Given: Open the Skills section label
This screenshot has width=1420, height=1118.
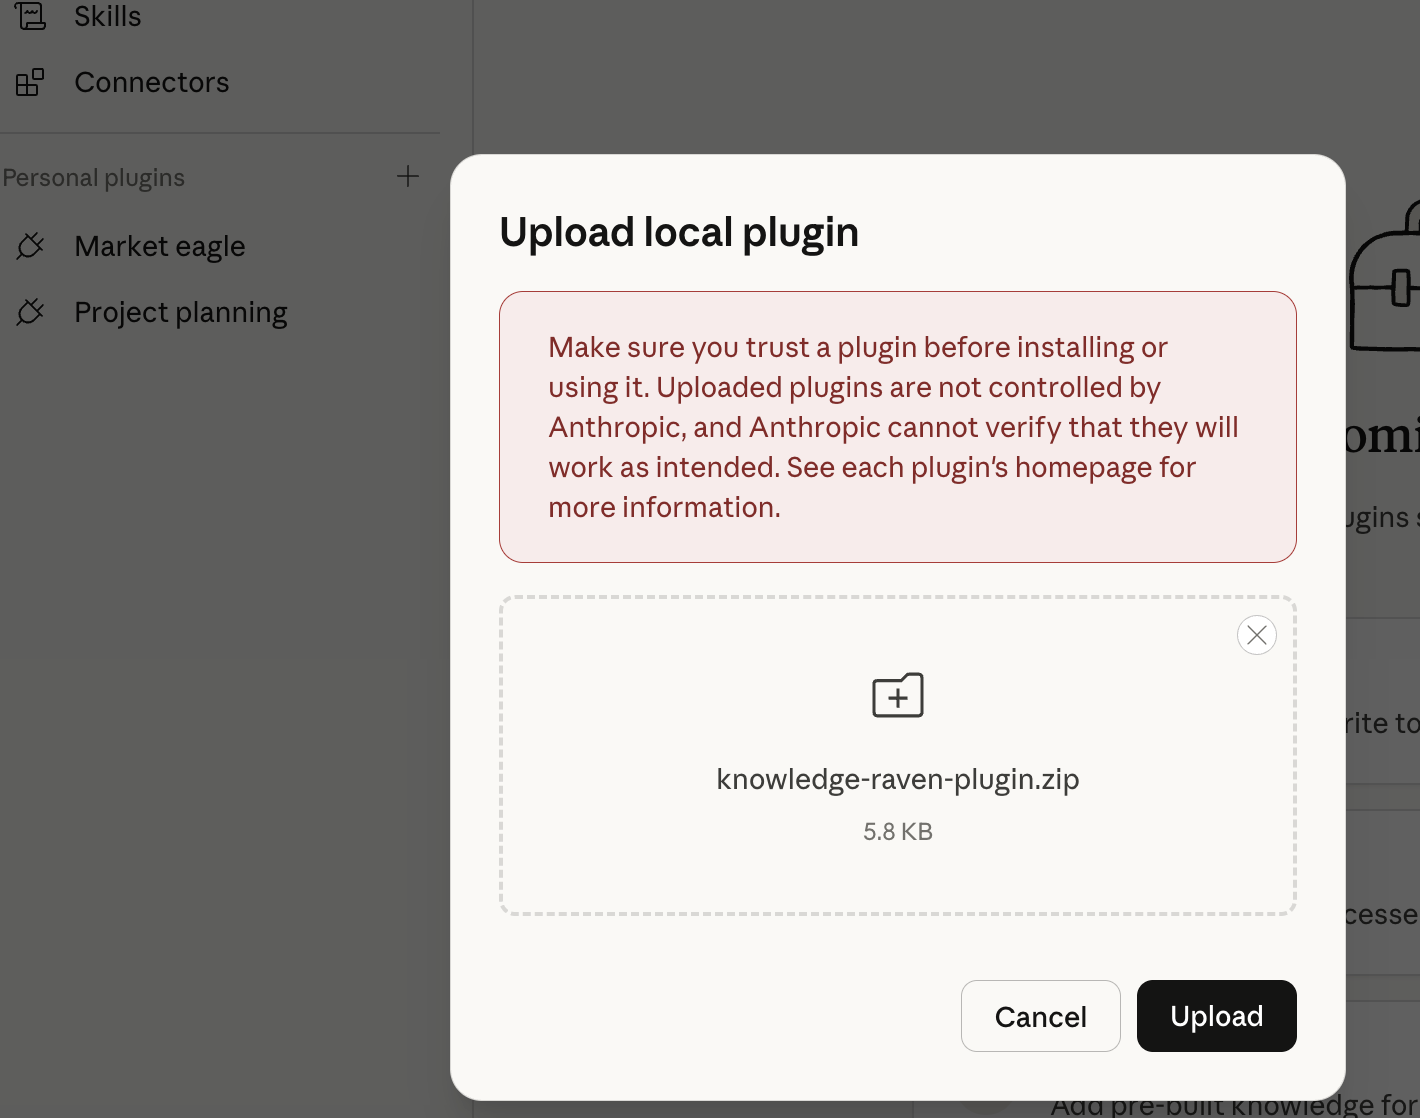Looking at the screenshot, I should click(x=107, y=16).
